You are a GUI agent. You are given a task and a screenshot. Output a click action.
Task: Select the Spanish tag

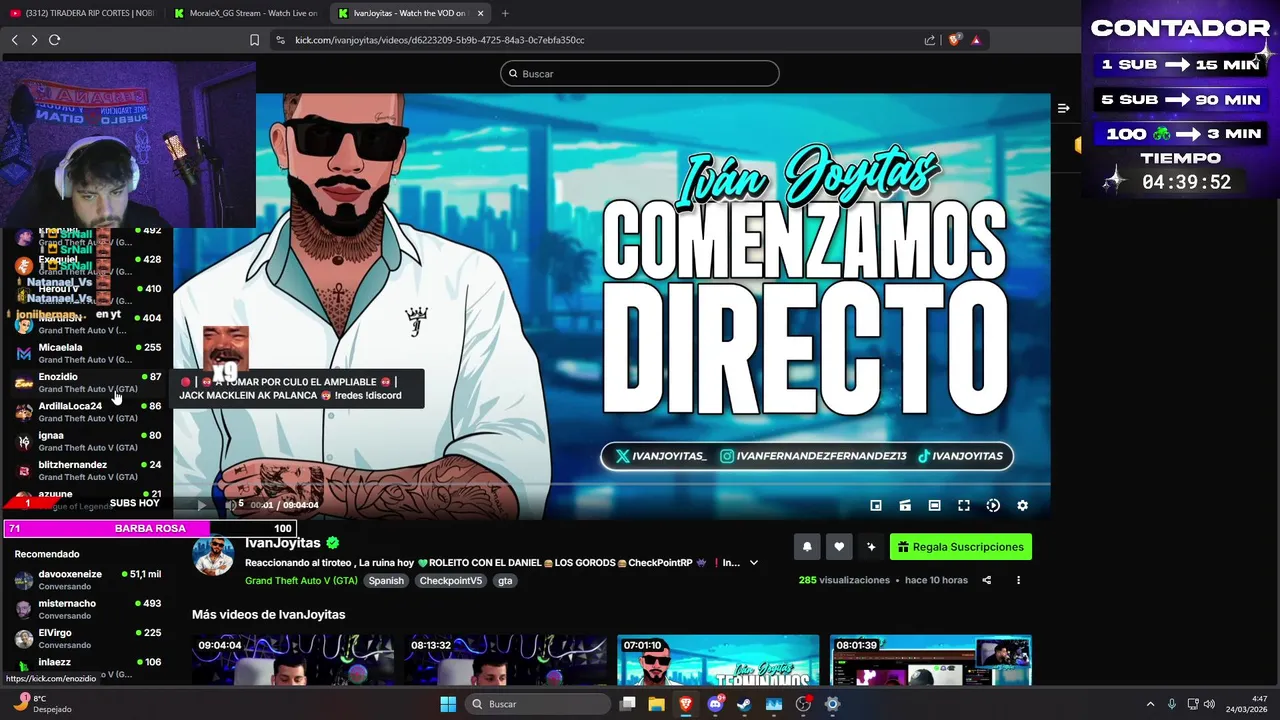pos(386,581)
